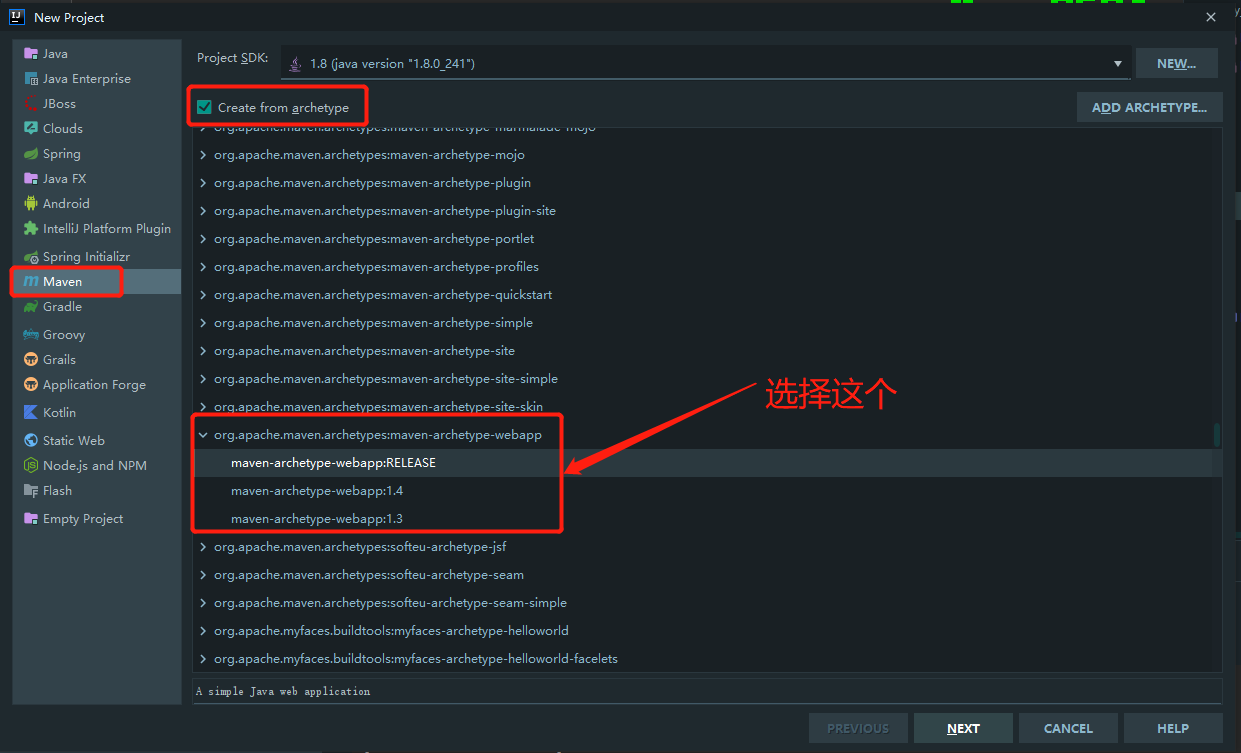Close the New Project dialog

tap(1210, 17)
